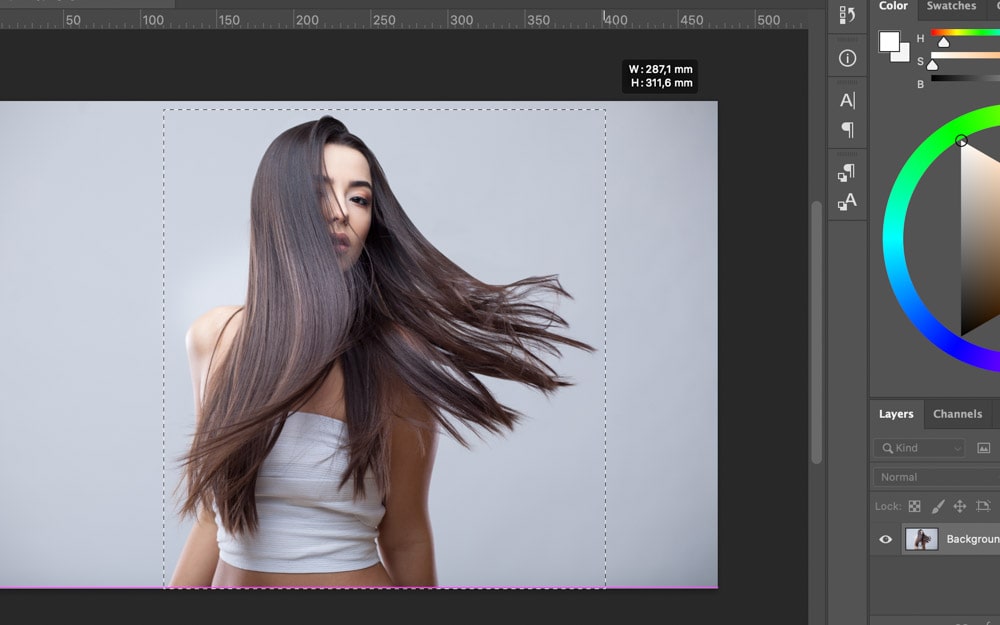The width and height of the screenshot is (1000, 625).
Task: Select the Background layer thumbnail
Action: [922, 540]
